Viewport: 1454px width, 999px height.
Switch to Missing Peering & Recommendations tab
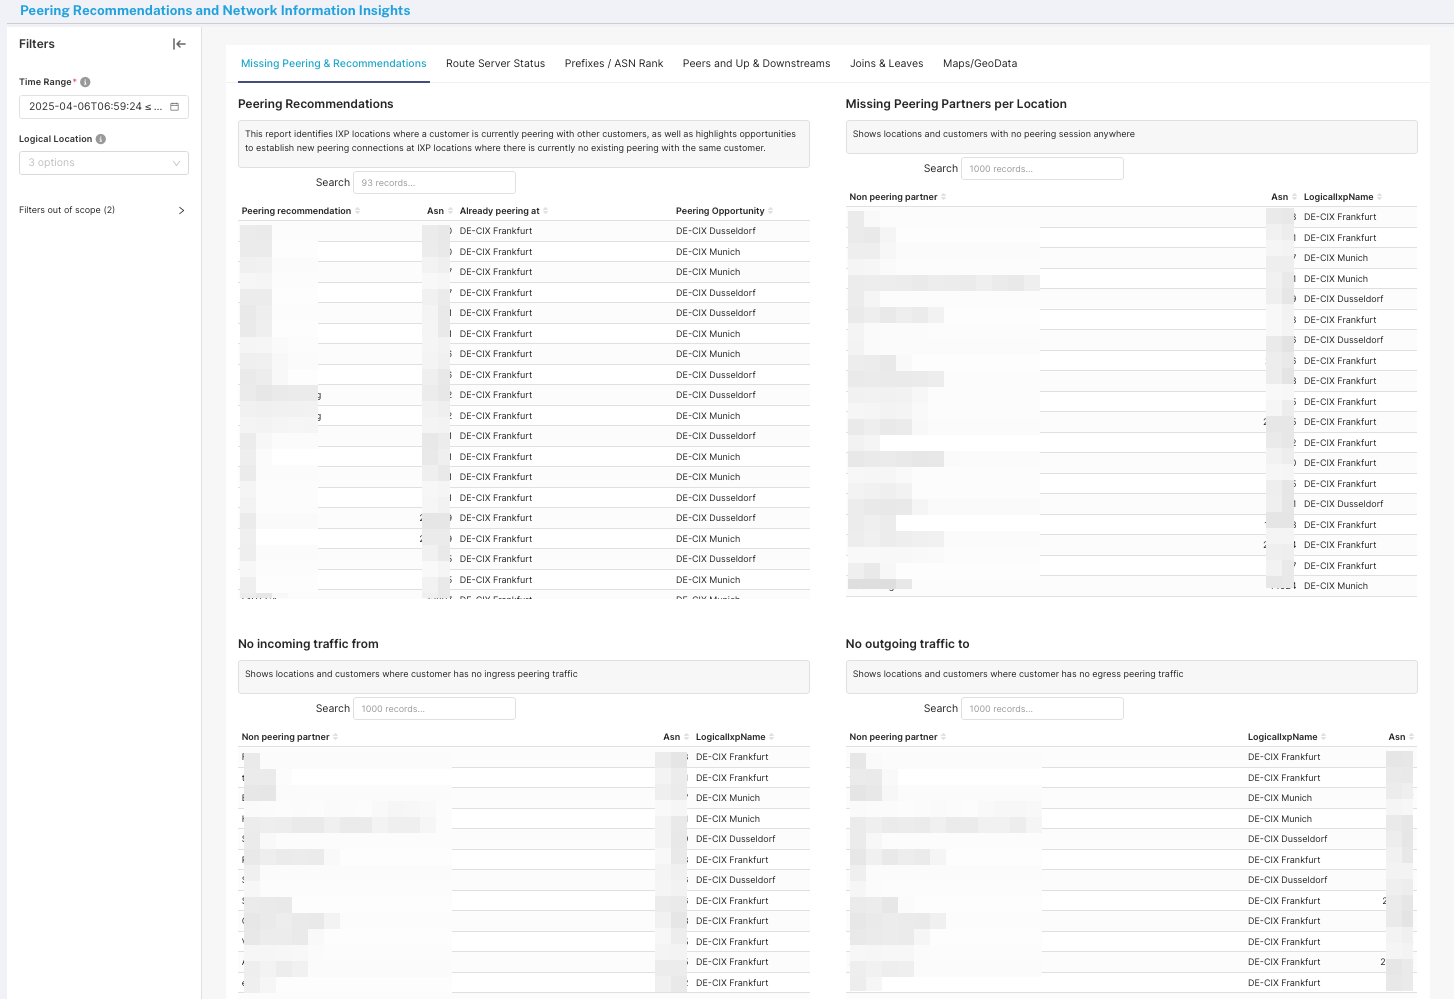(x=333, y=63)
